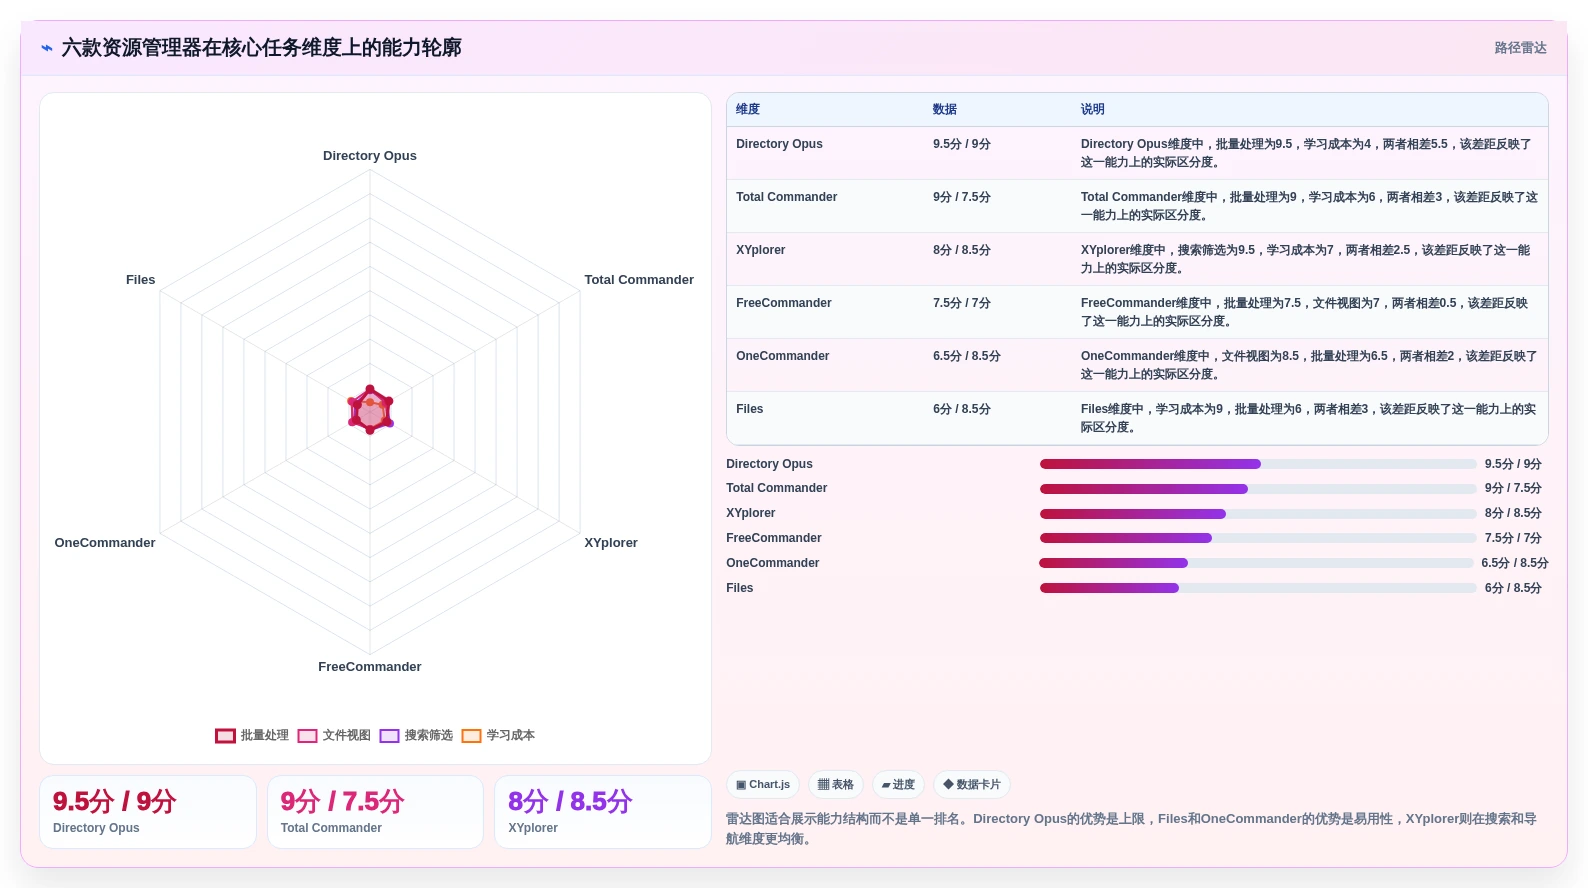Open the 8分 / 8.5分 XYplorer card
This screenshot has width=1588, height=888.
pyautogui.click(x=603, y=812)
